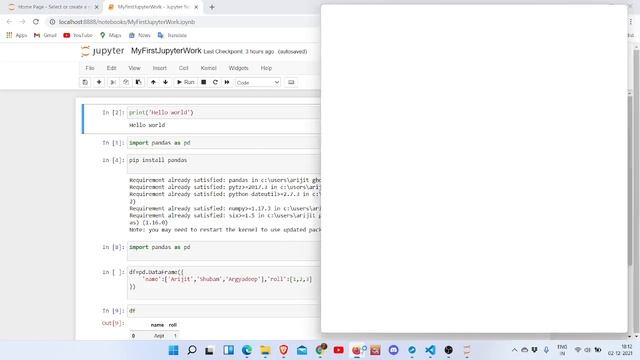
Task: Open the File menu
Action: [x=90, y=68]
